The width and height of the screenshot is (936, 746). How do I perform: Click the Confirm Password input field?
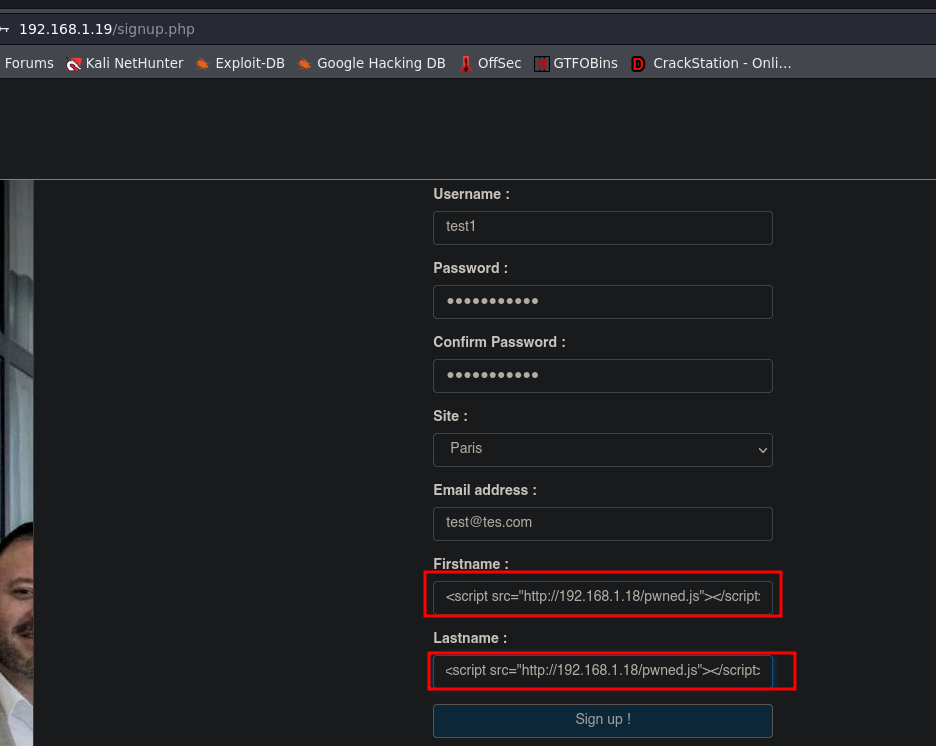603,375
